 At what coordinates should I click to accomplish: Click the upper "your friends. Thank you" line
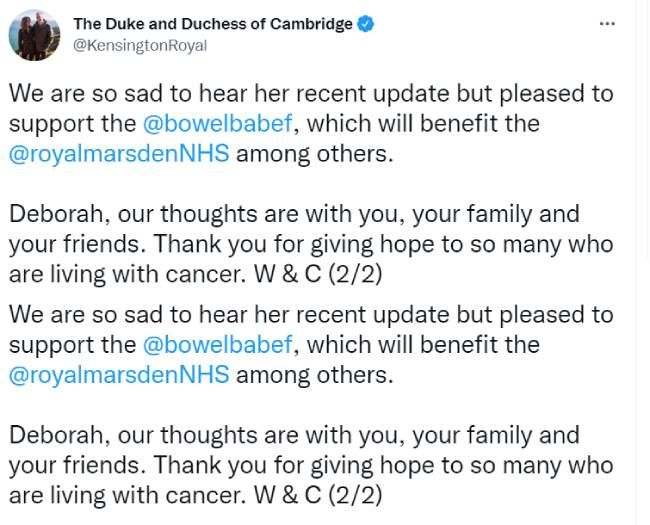(x=311, y=244)
